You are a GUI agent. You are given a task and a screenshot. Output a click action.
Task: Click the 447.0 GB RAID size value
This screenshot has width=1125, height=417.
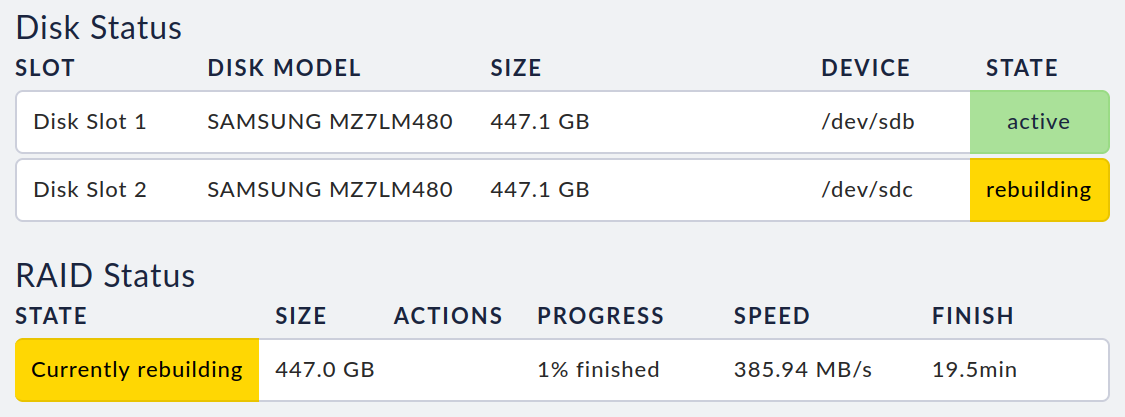coord(325,370)
